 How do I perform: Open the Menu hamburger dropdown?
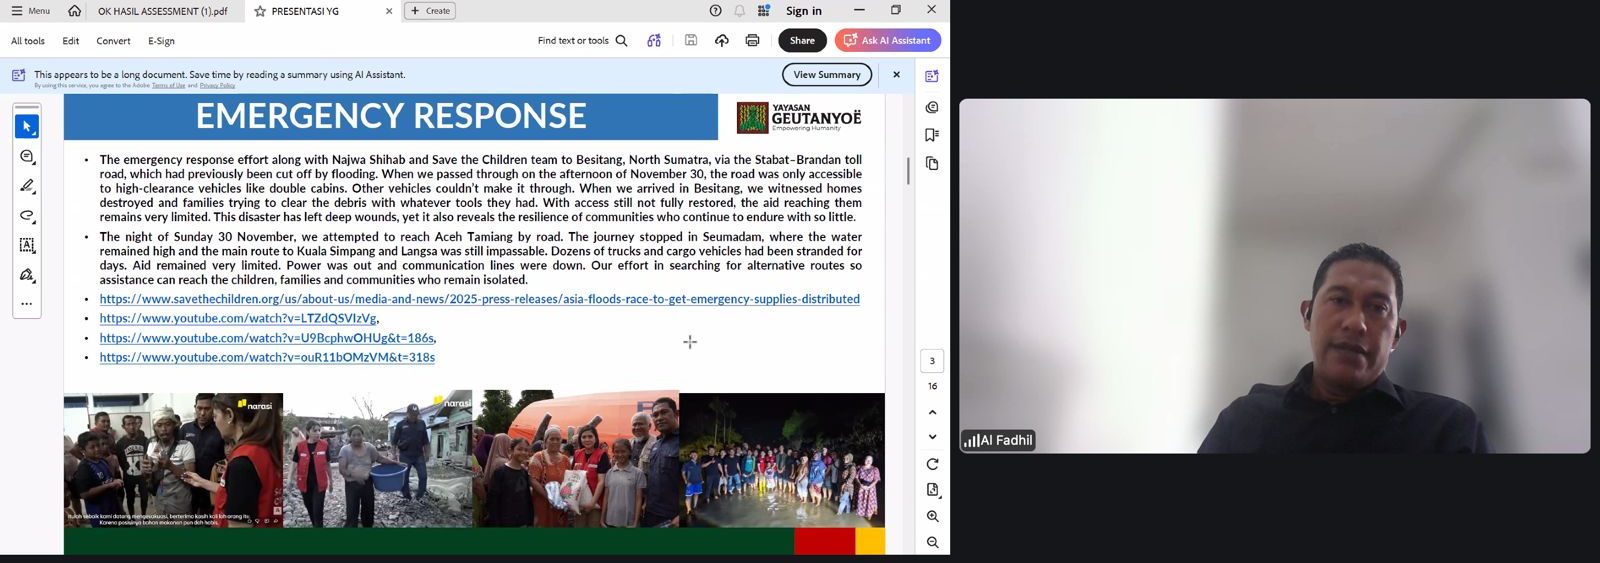pyautogui.click(x=31, y=11)
